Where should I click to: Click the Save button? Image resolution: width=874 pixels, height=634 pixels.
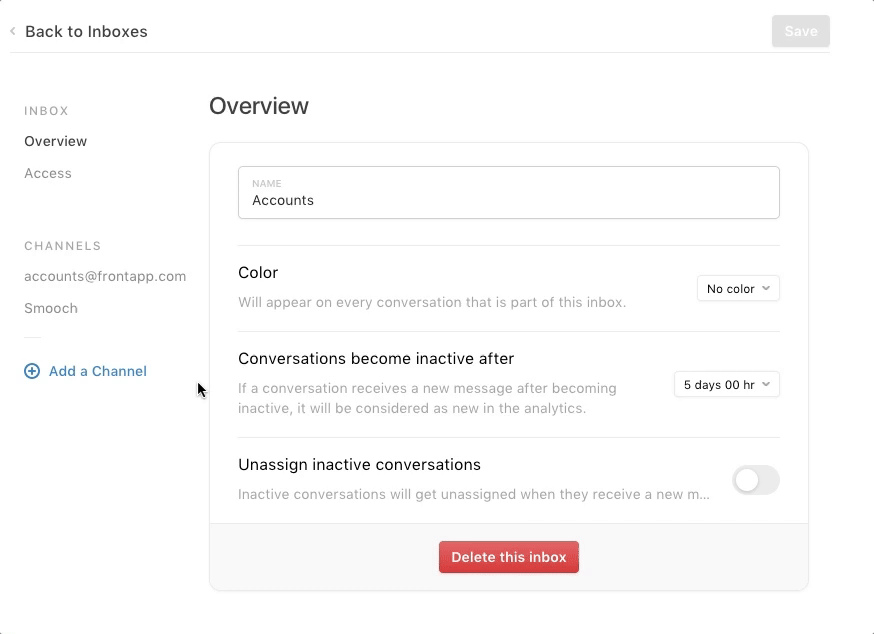[801, 31]
